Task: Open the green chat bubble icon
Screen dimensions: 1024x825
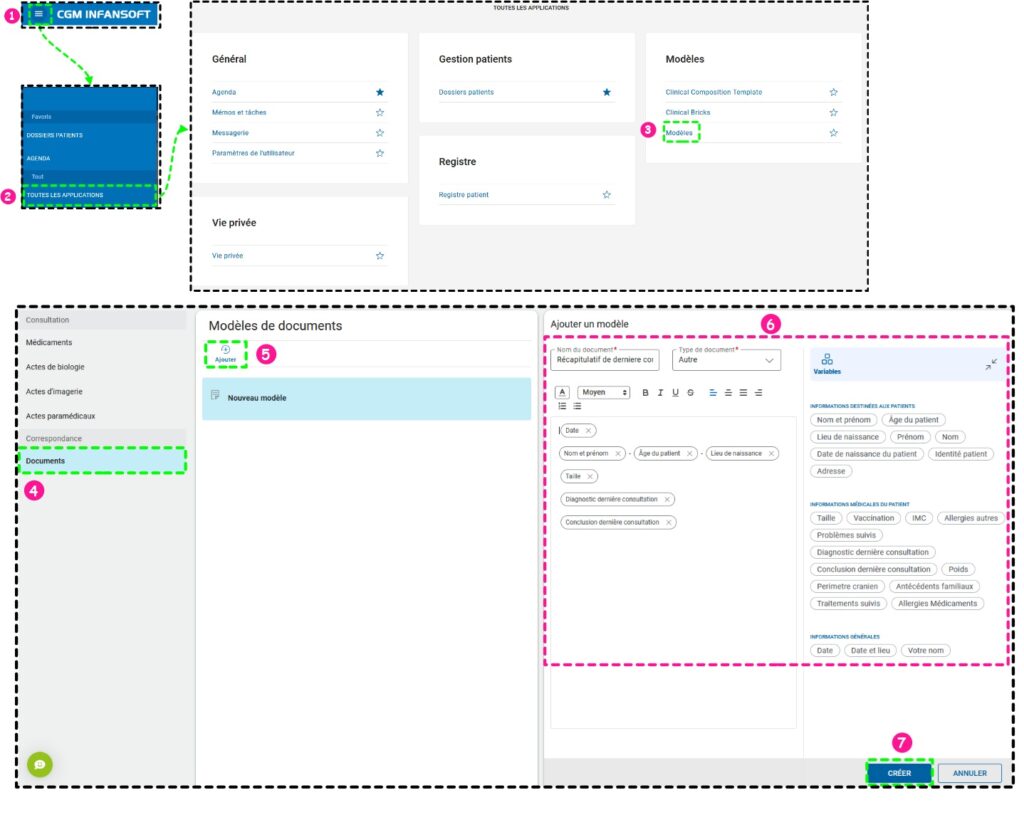Action: point(40,764)
